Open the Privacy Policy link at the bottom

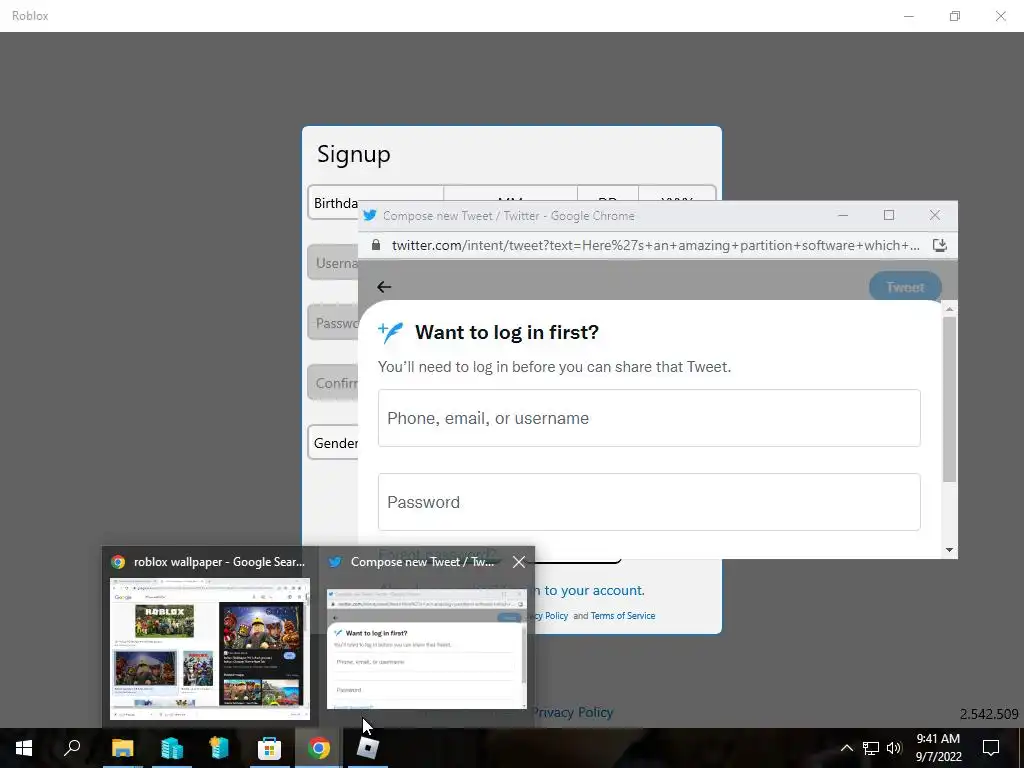(573, 712)
